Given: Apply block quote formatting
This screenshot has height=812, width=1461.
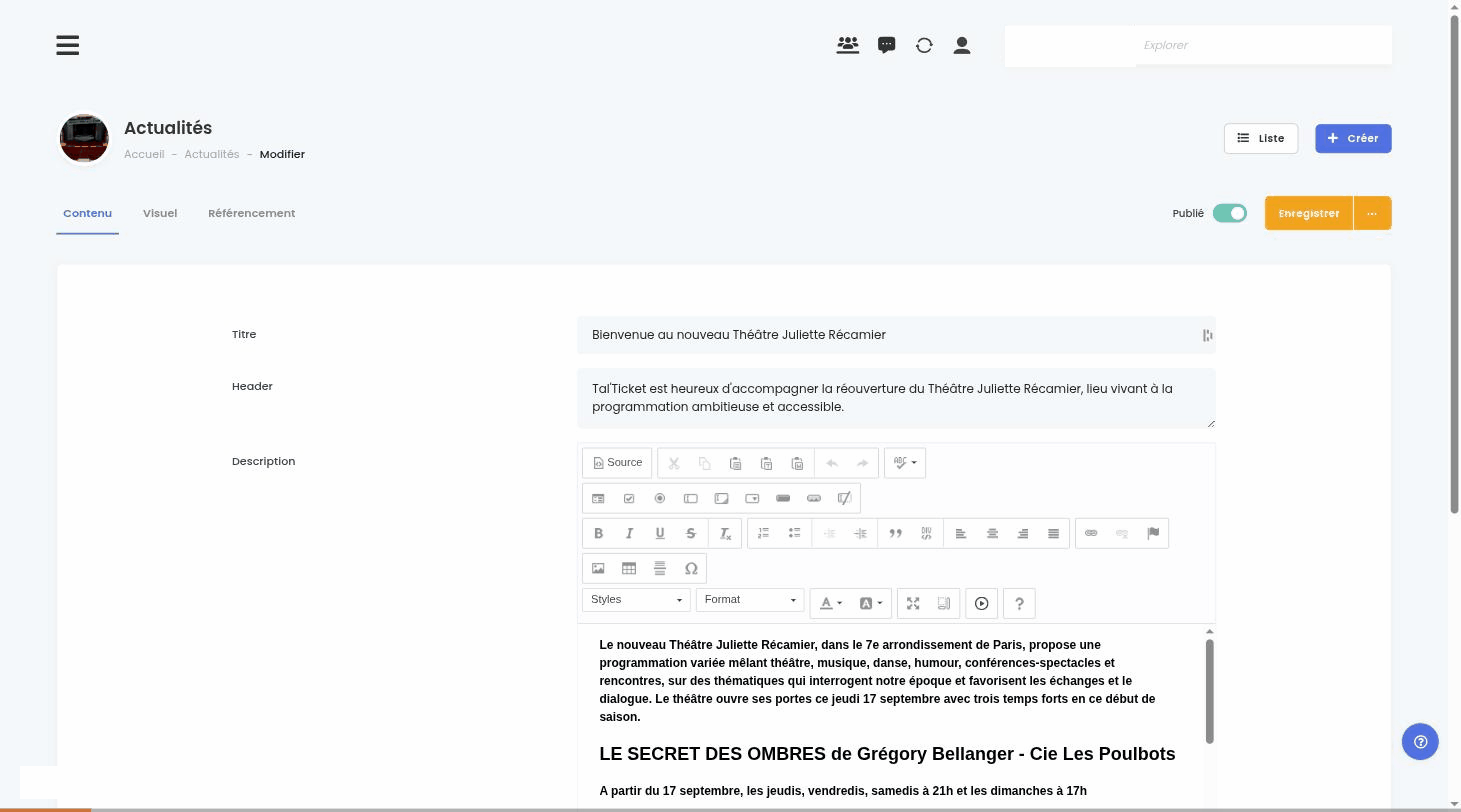Looking at the screenshot, I should click(896, 533).
